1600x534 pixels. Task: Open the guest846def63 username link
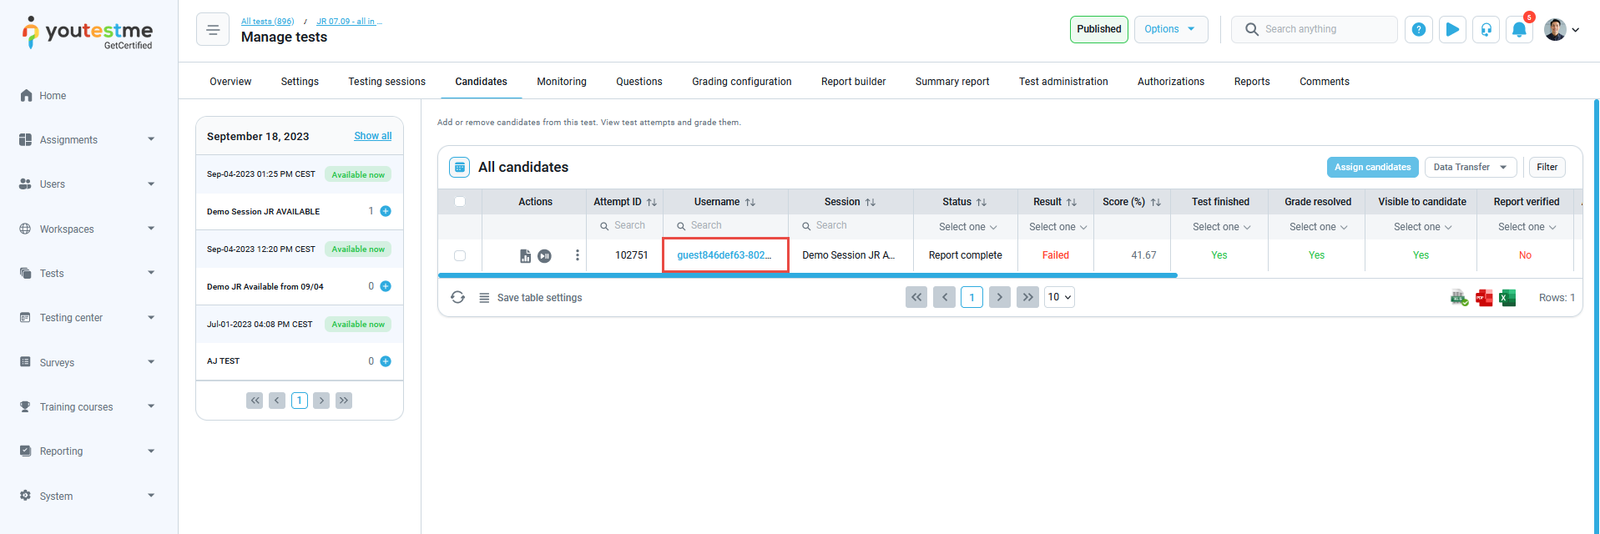coord(724,255)
